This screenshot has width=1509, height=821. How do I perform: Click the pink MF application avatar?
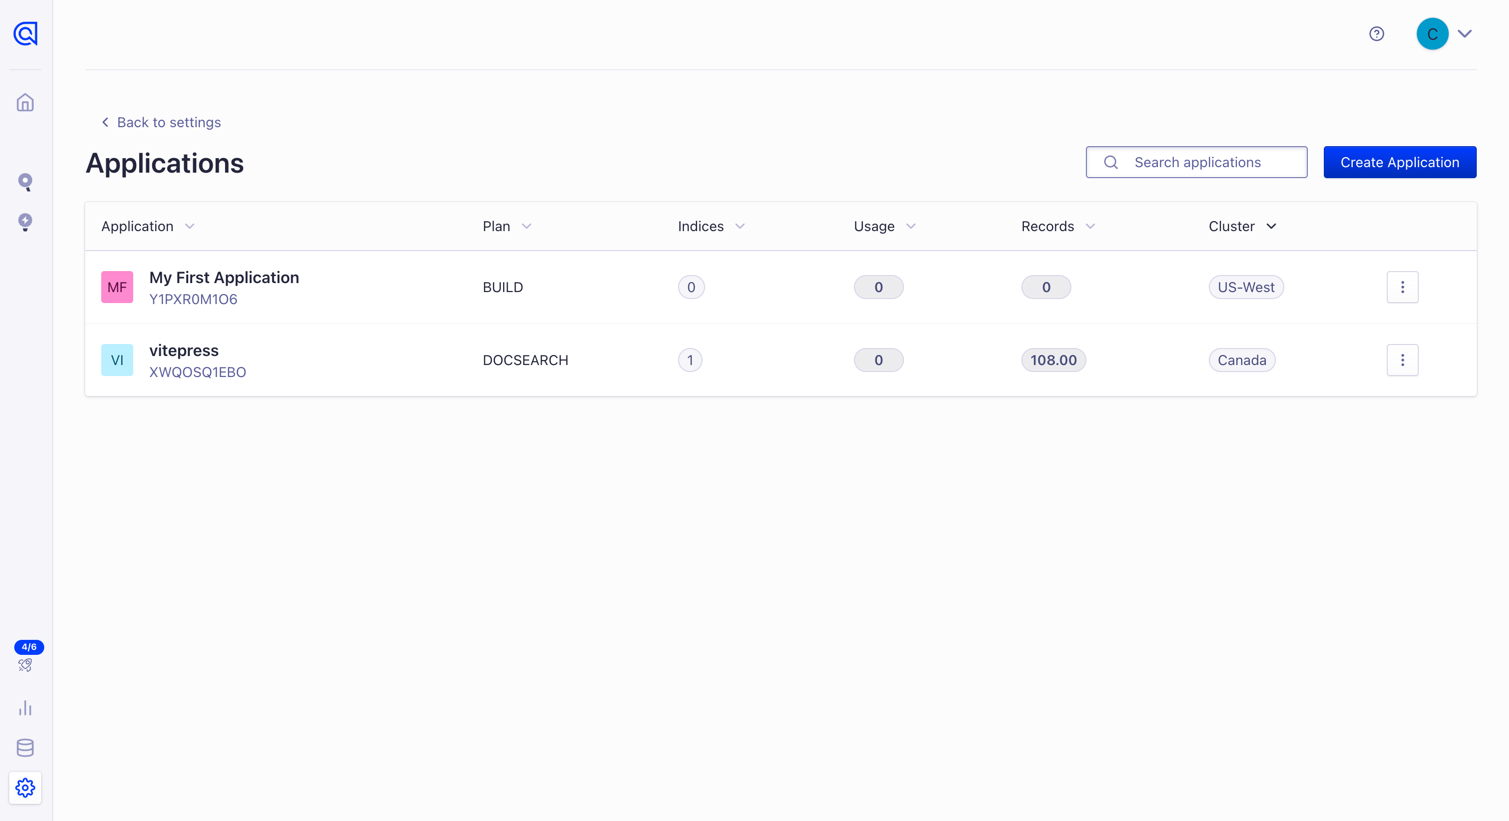click(117, 287)
